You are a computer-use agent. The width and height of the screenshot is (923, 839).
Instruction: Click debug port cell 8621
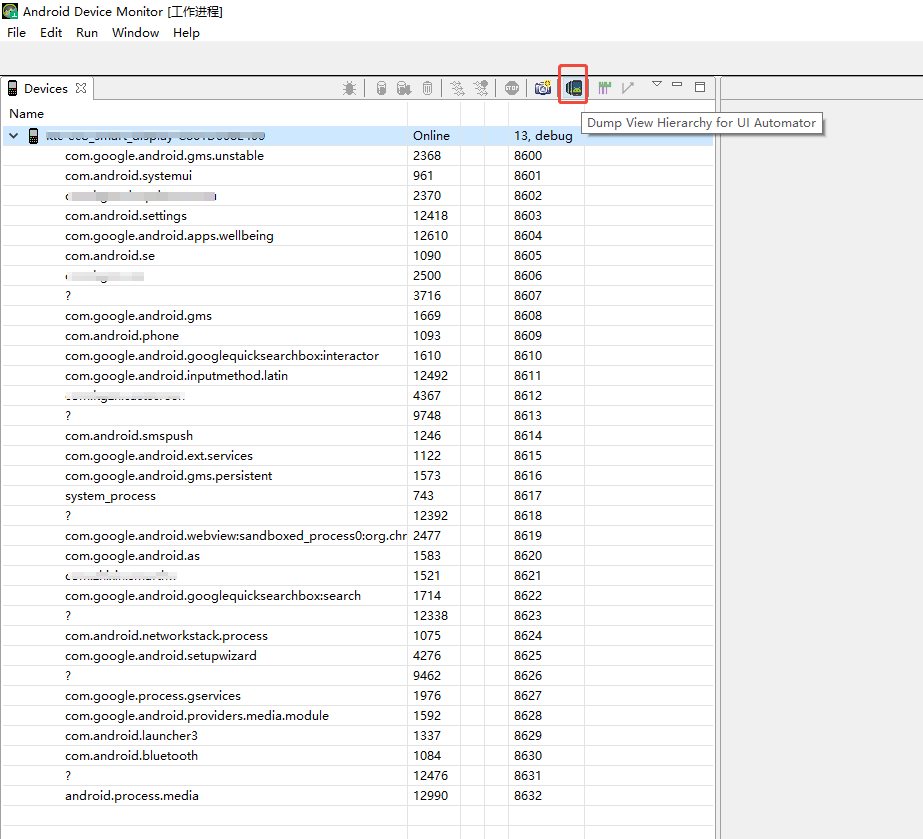click(x=528, y=576)
